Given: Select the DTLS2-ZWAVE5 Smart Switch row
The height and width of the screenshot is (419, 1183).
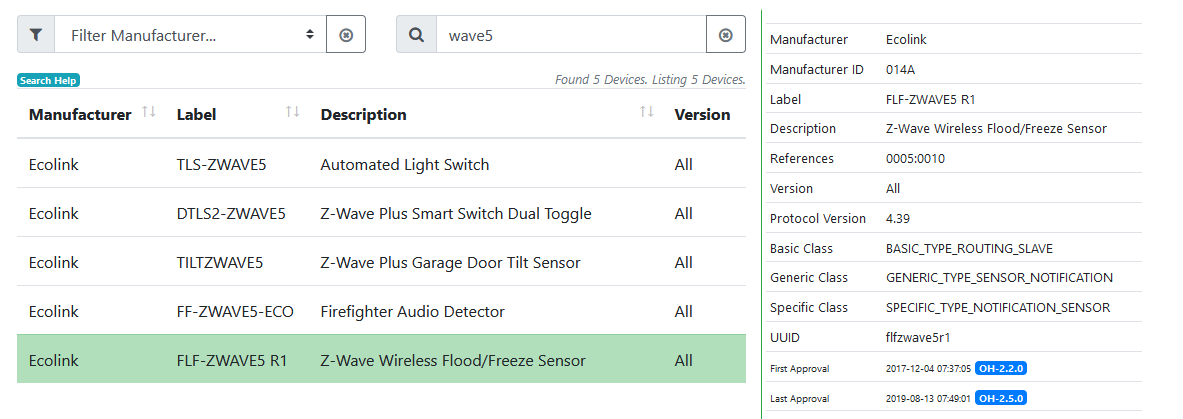Looking at the screenshot, I should coord(381,213).
